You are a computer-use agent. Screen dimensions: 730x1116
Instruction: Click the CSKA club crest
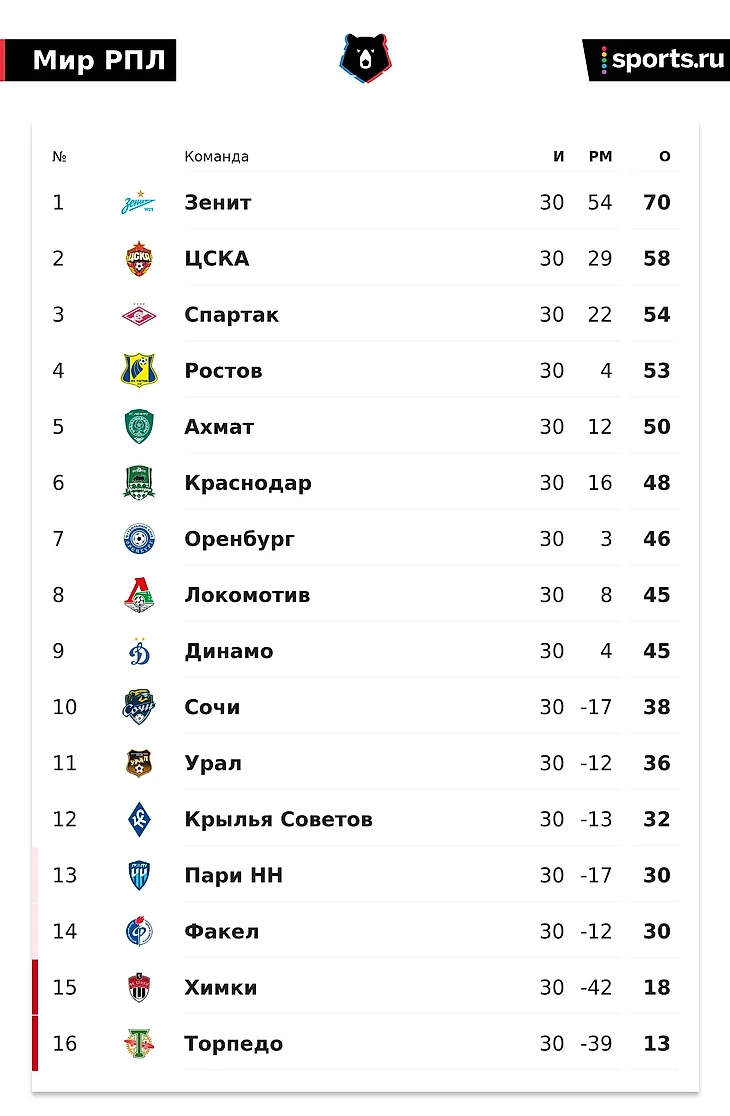click(x=138, y=259)
